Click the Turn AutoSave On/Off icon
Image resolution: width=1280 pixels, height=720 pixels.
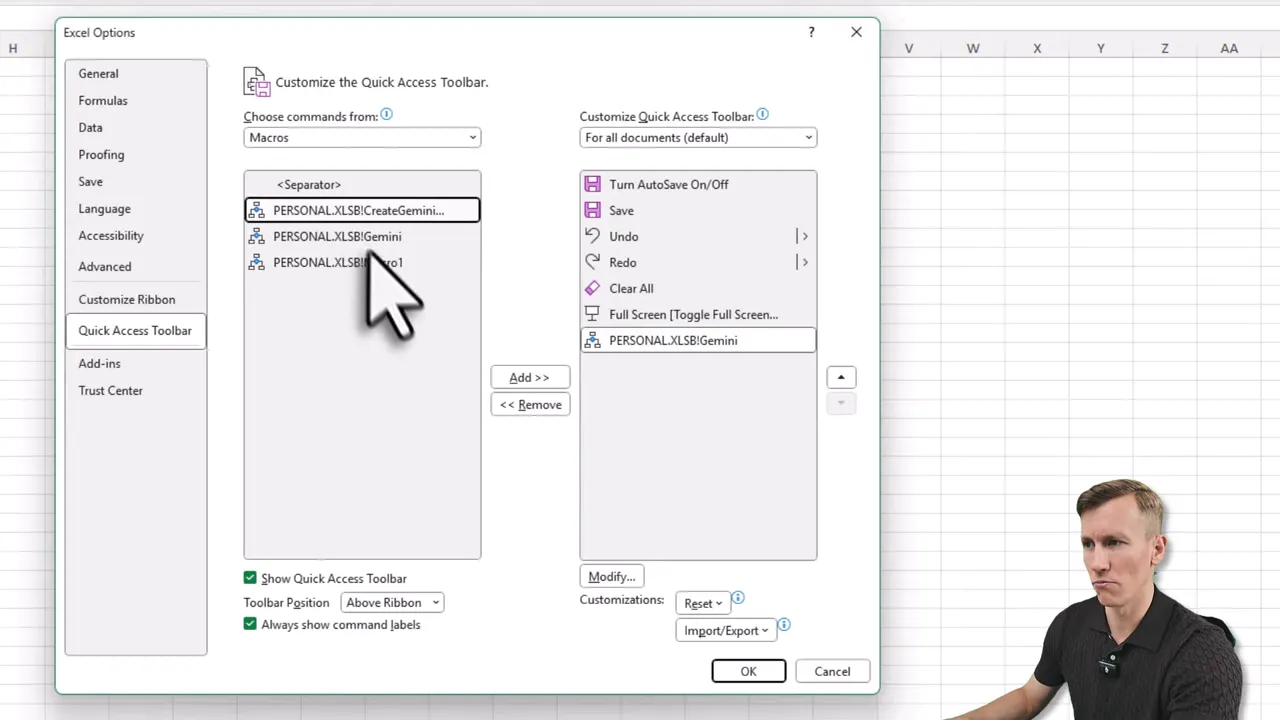[593, 184]
